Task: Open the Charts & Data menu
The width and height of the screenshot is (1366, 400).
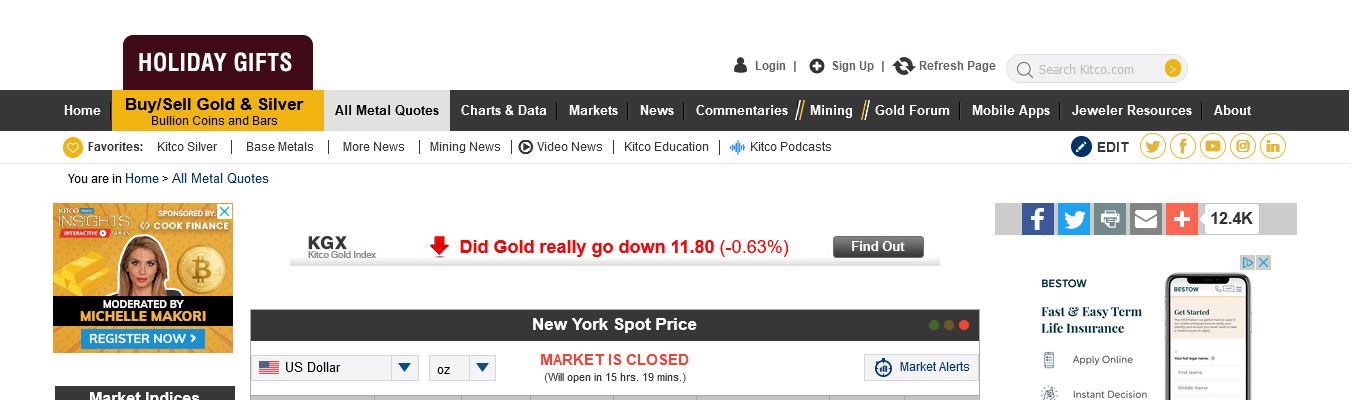Action: pos(503,110)
